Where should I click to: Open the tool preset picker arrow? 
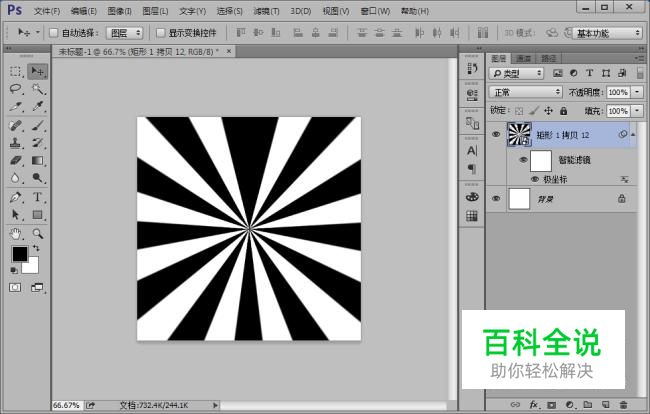click(x=38, y=32)
